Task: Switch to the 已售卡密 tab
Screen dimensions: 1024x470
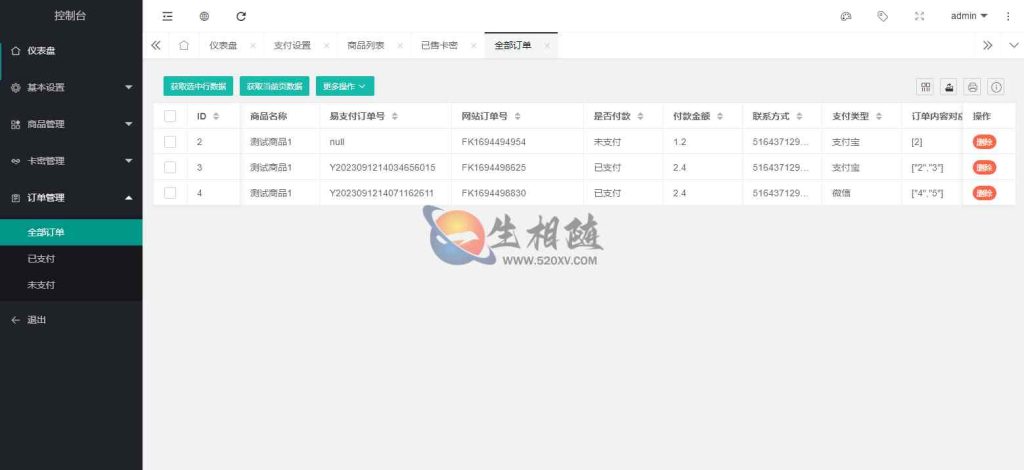Action: 439,46
